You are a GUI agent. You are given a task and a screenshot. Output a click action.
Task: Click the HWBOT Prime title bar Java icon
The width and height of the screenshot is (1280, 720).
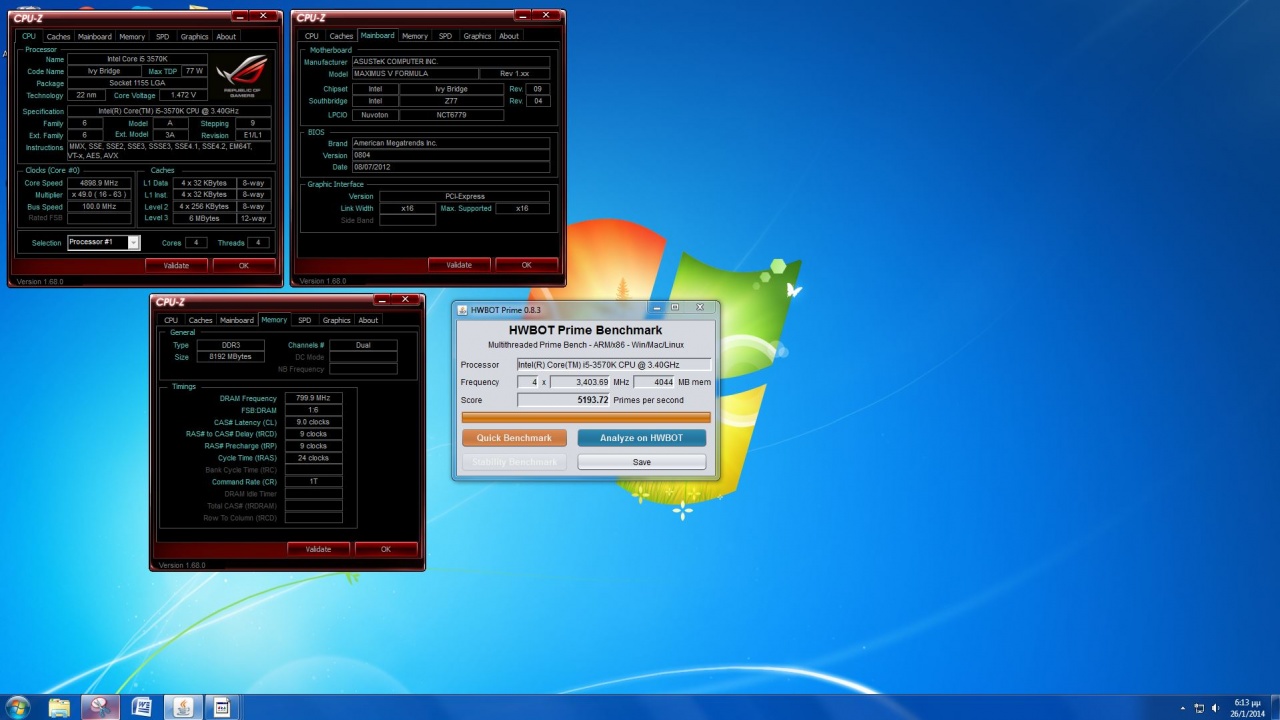tap(462, 309)
